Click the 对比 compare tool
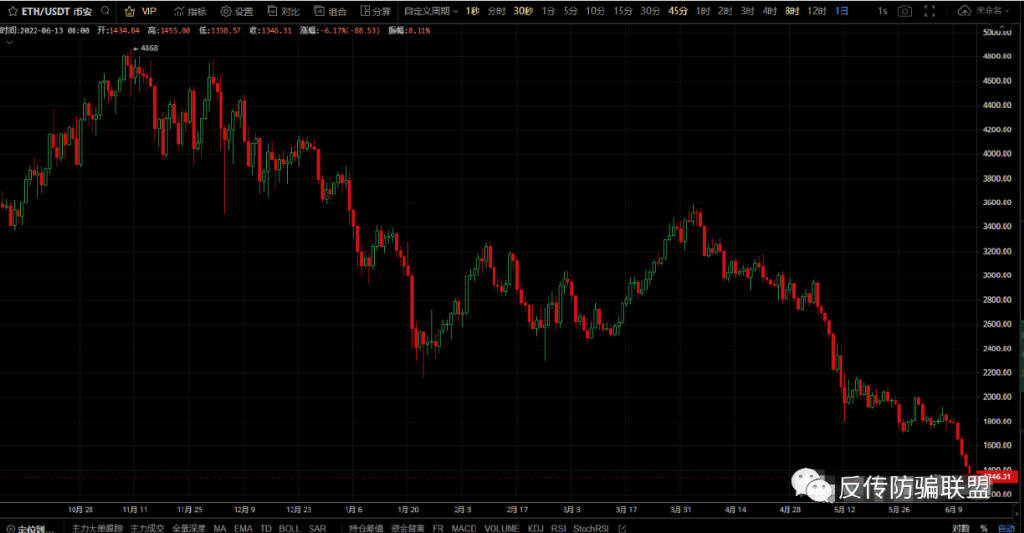The width and height of the screenshot is (1024, 533). [x=283, y=11]
